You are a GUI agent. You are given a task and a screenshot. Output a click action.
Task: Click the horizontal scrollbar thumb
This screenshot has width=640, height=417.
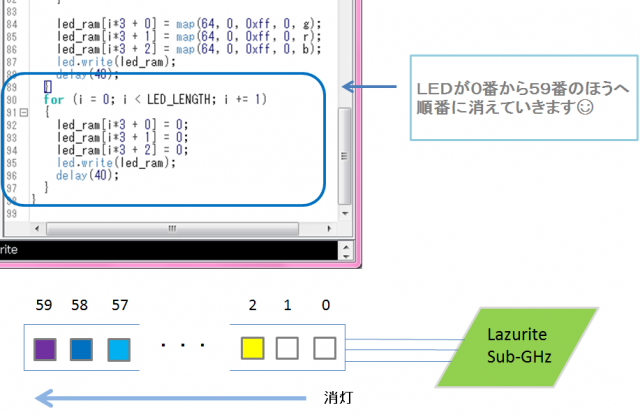(x=172, y=228)
